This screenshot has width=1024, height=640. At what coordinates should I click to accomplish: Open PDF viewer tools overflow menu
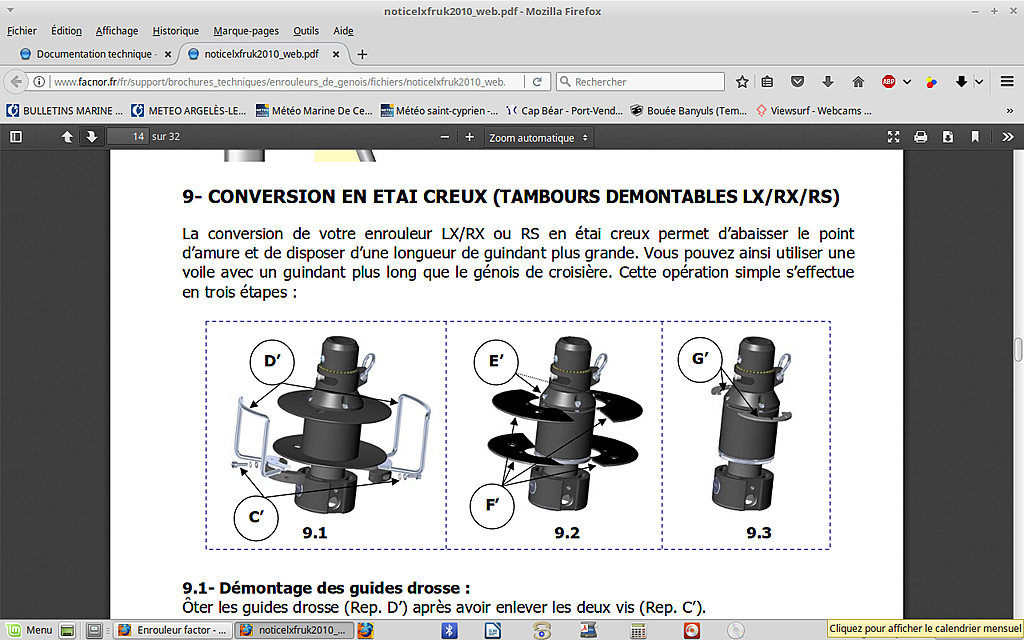click(1008, 137)
